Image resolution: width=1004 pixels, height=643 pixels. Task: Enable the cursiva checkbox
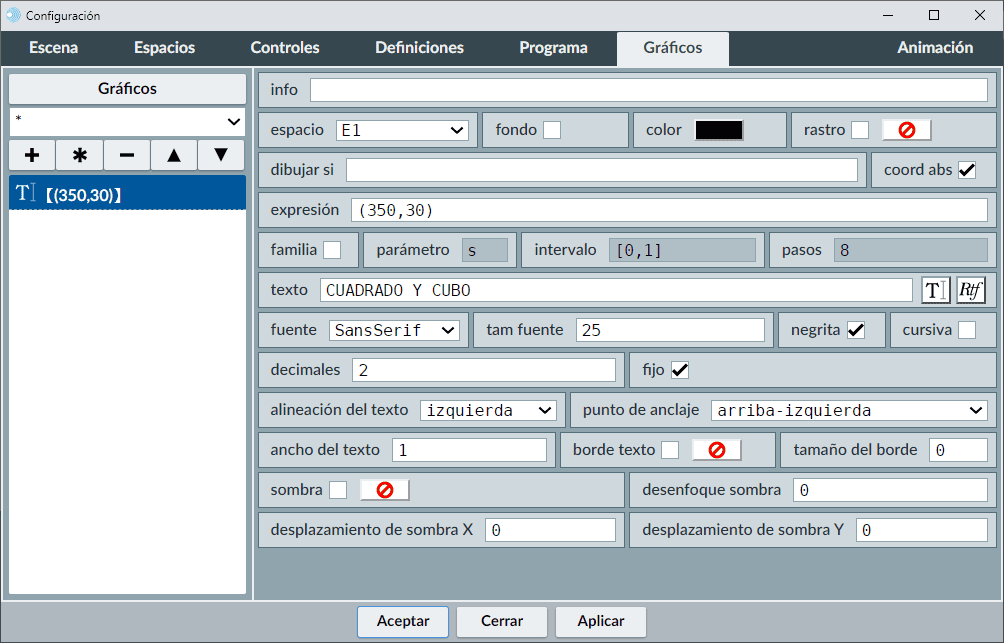[x=967, y=330]
